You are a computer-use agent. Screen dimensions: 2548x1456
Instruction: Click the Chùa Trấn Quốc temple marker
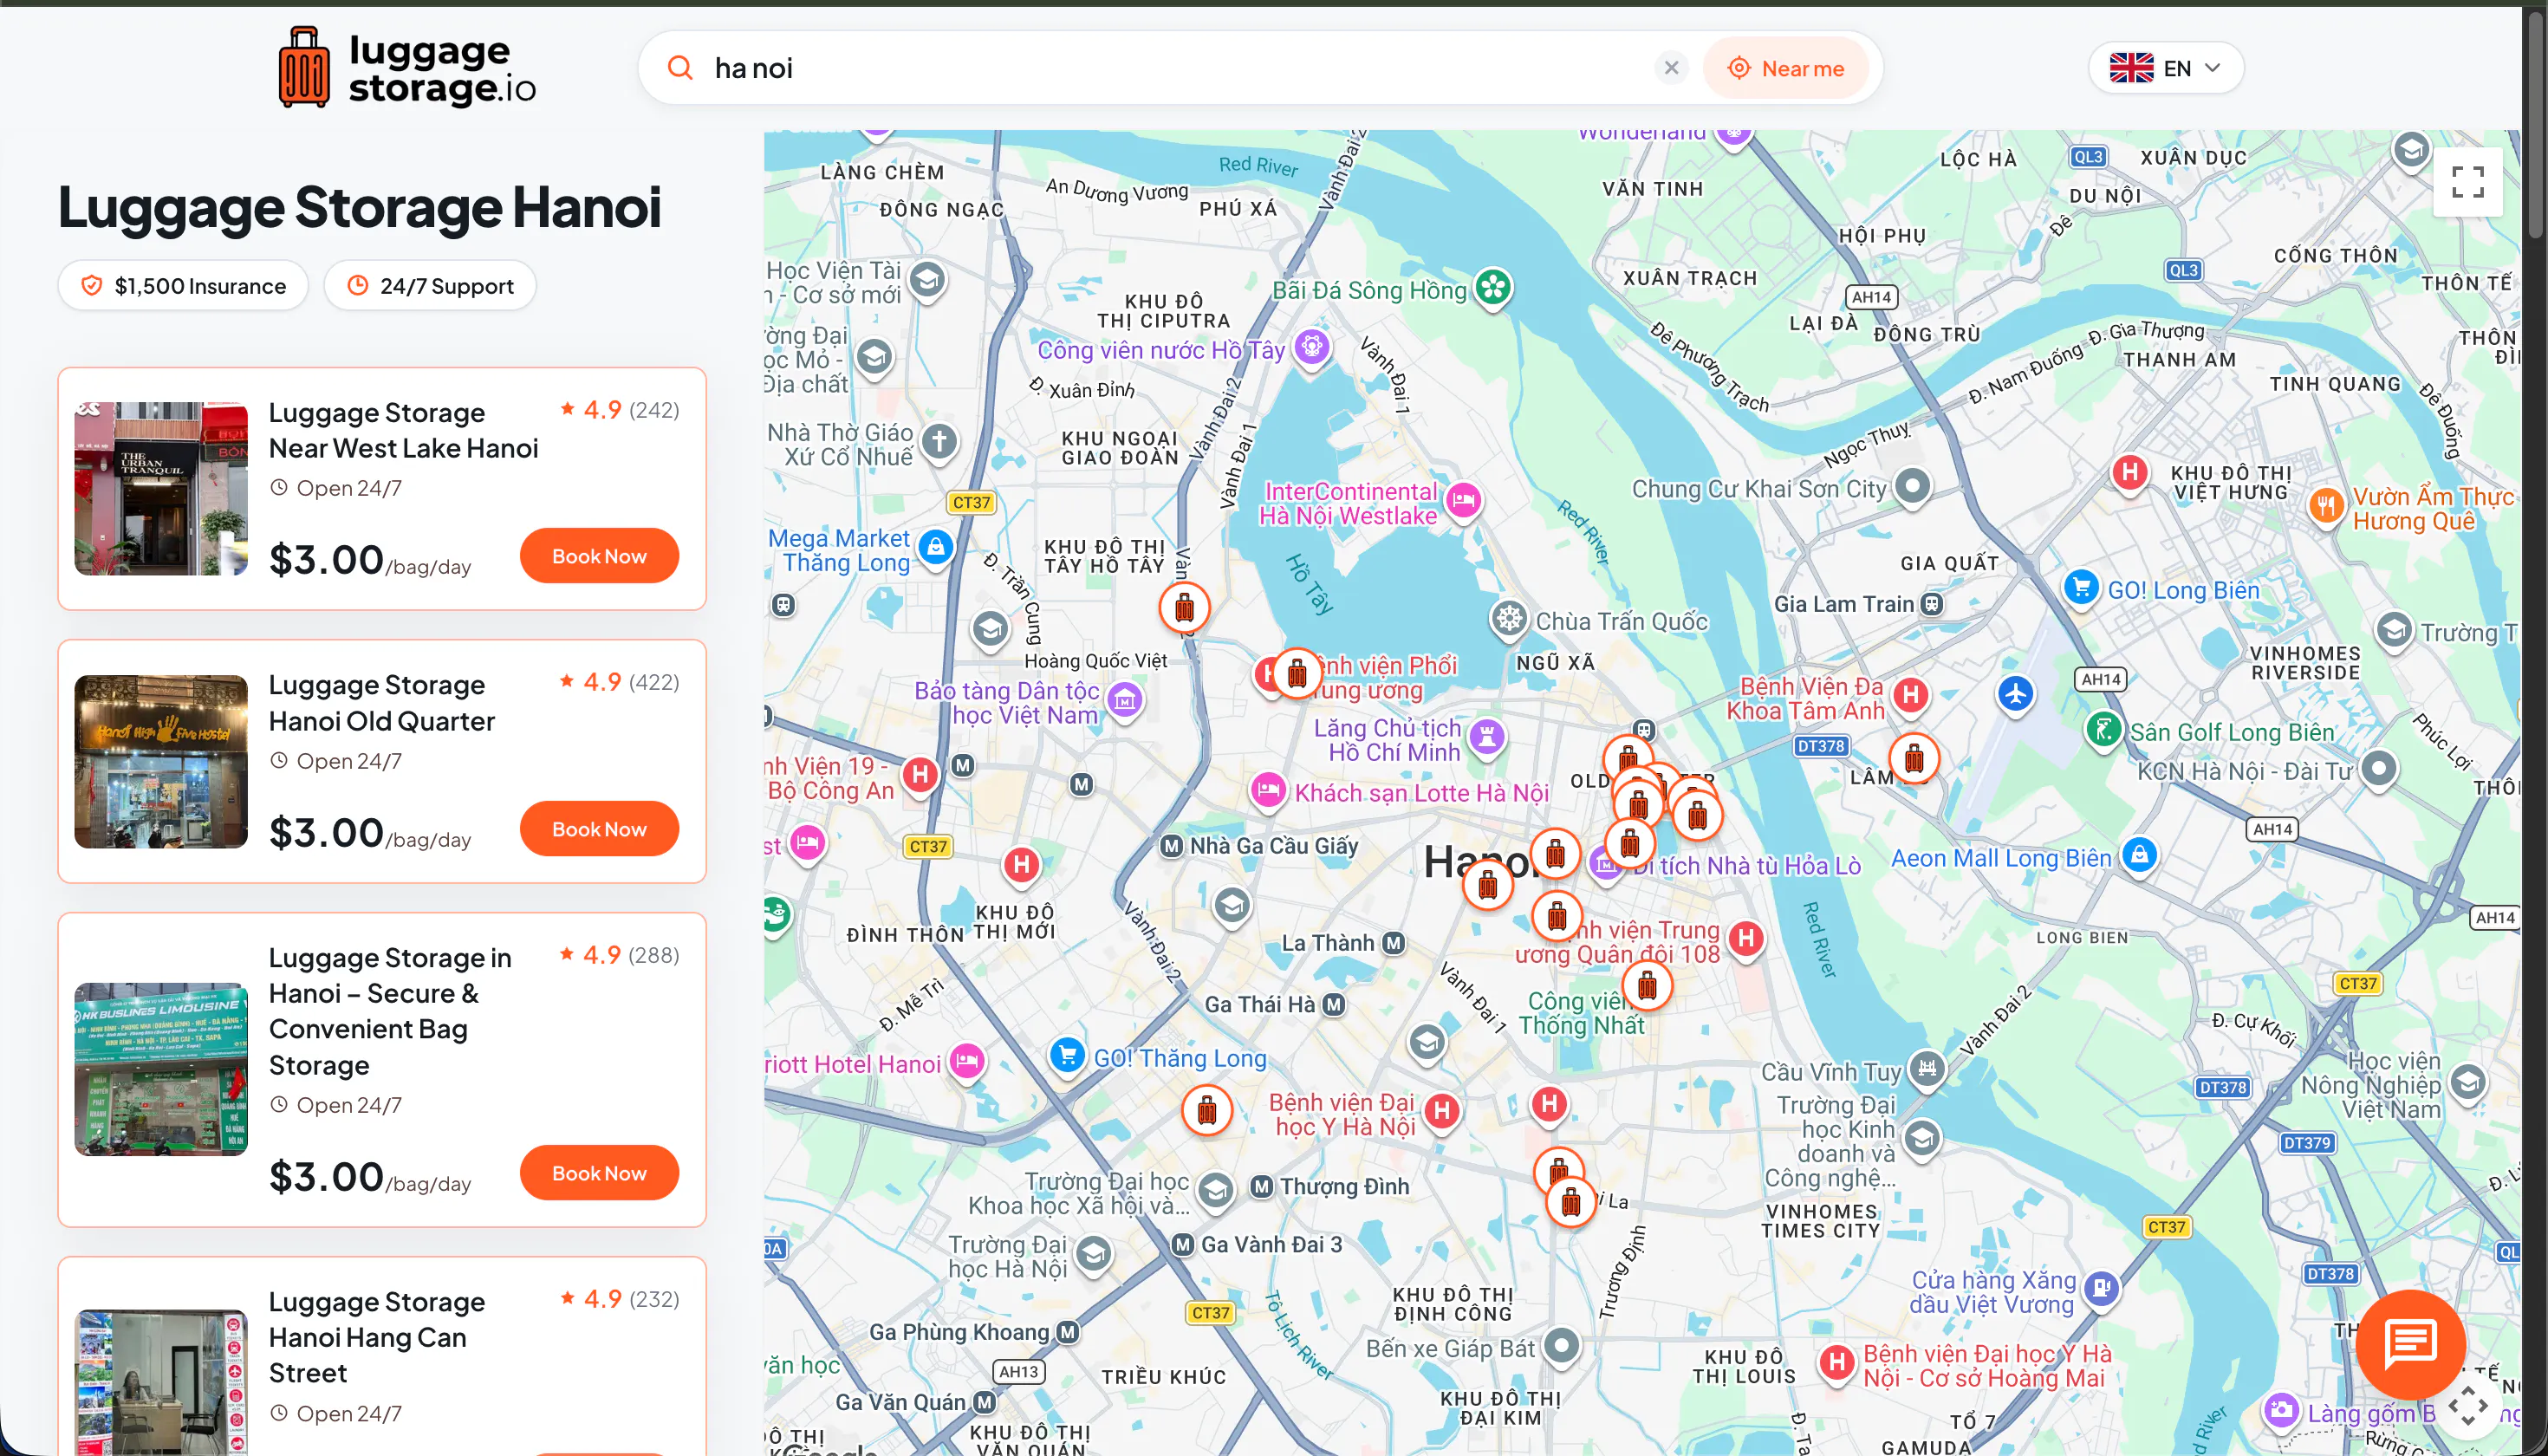pos(1509,619)
